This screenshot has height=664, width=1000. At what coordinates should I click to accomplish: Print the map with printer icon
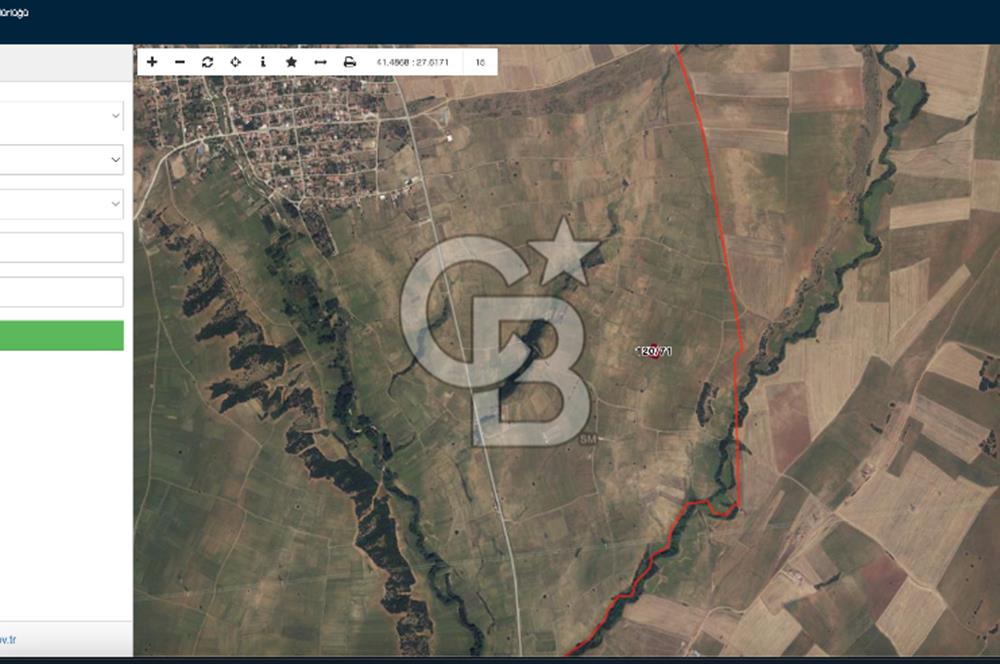click(349, 62)
